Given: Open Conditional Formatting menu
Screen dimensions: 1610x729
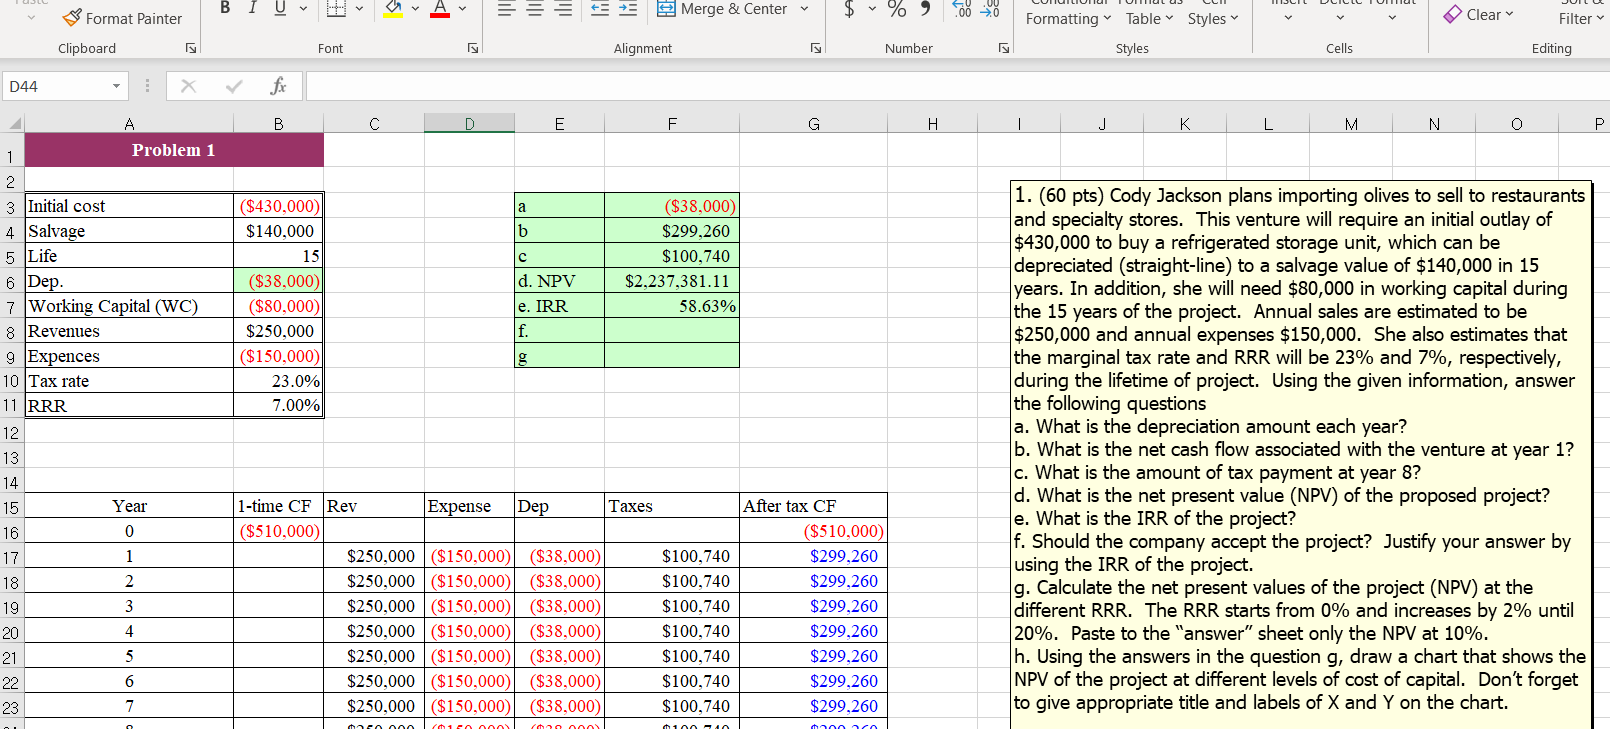Looking at the screenshot, I should [x=1069, y=12].
